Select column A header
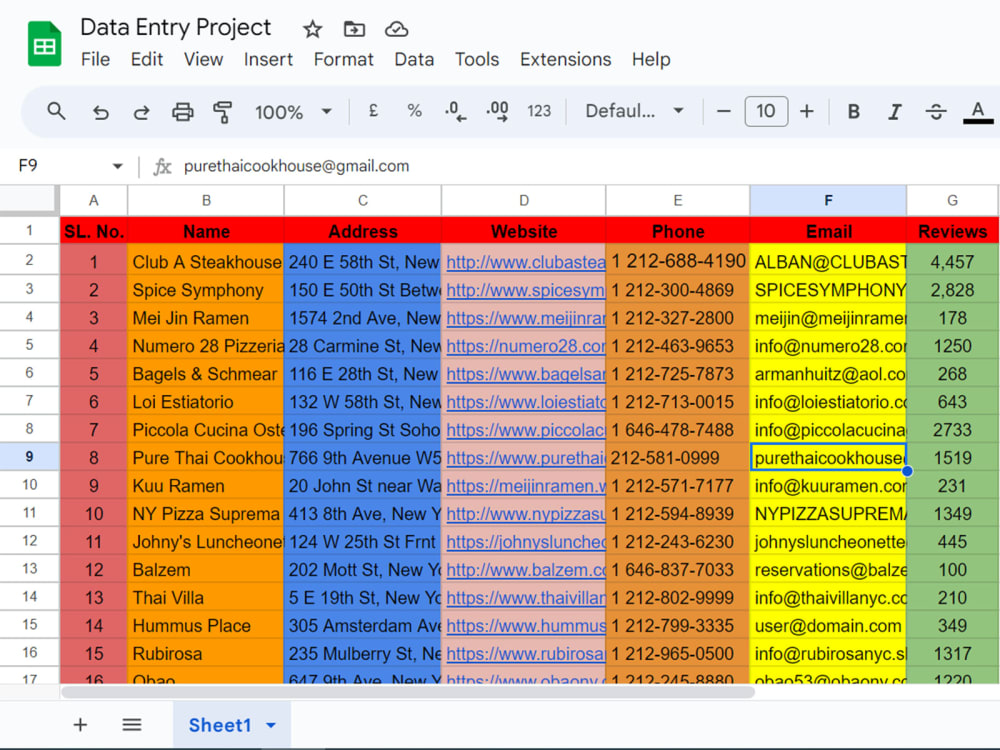Viewport: 1000px width, 750px height. 94,201
